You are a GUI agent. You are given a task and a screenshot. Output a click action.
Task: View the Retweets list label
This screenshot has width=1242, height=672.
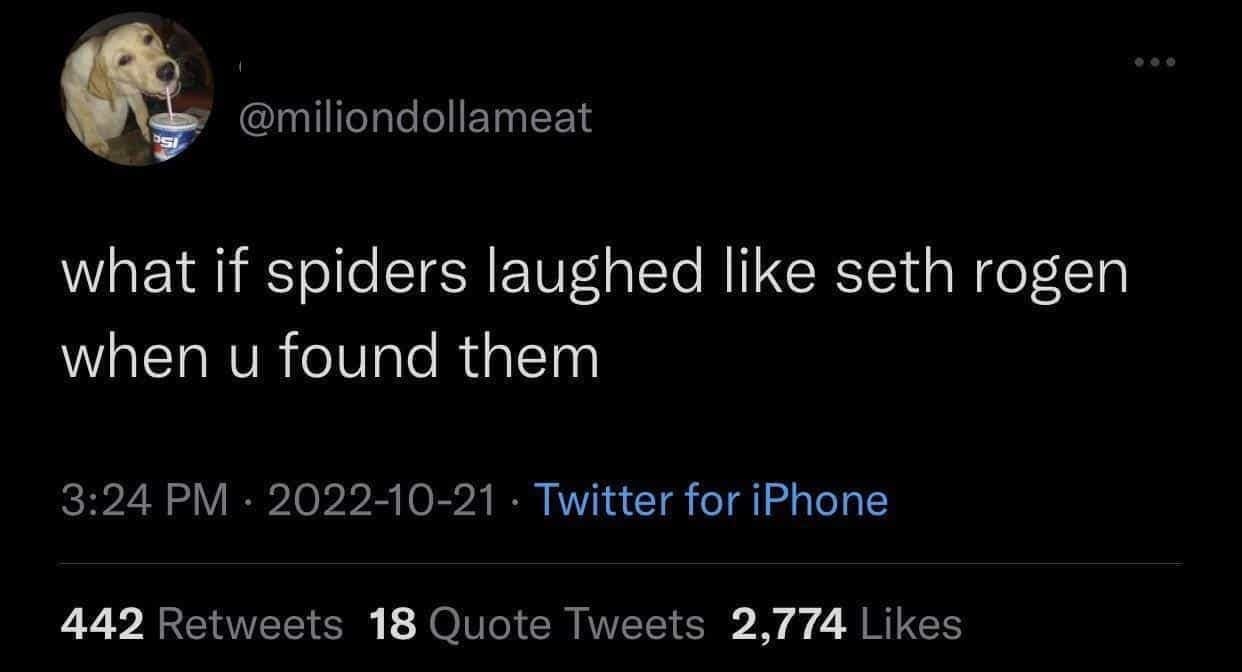[250, 624]
